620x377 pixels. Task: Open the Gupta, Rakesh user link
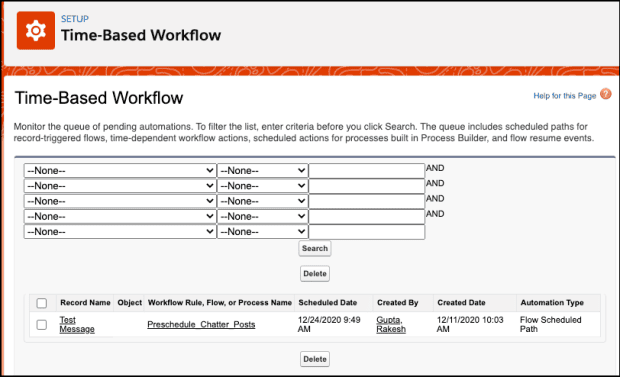click(x=391, y=324)
